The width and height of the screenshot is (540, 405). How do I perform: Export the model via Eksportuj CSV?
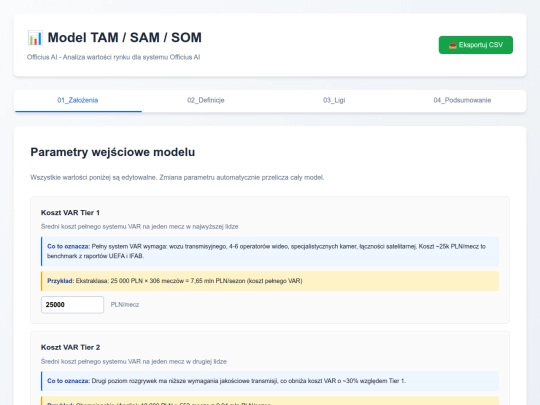coord(476,45)
